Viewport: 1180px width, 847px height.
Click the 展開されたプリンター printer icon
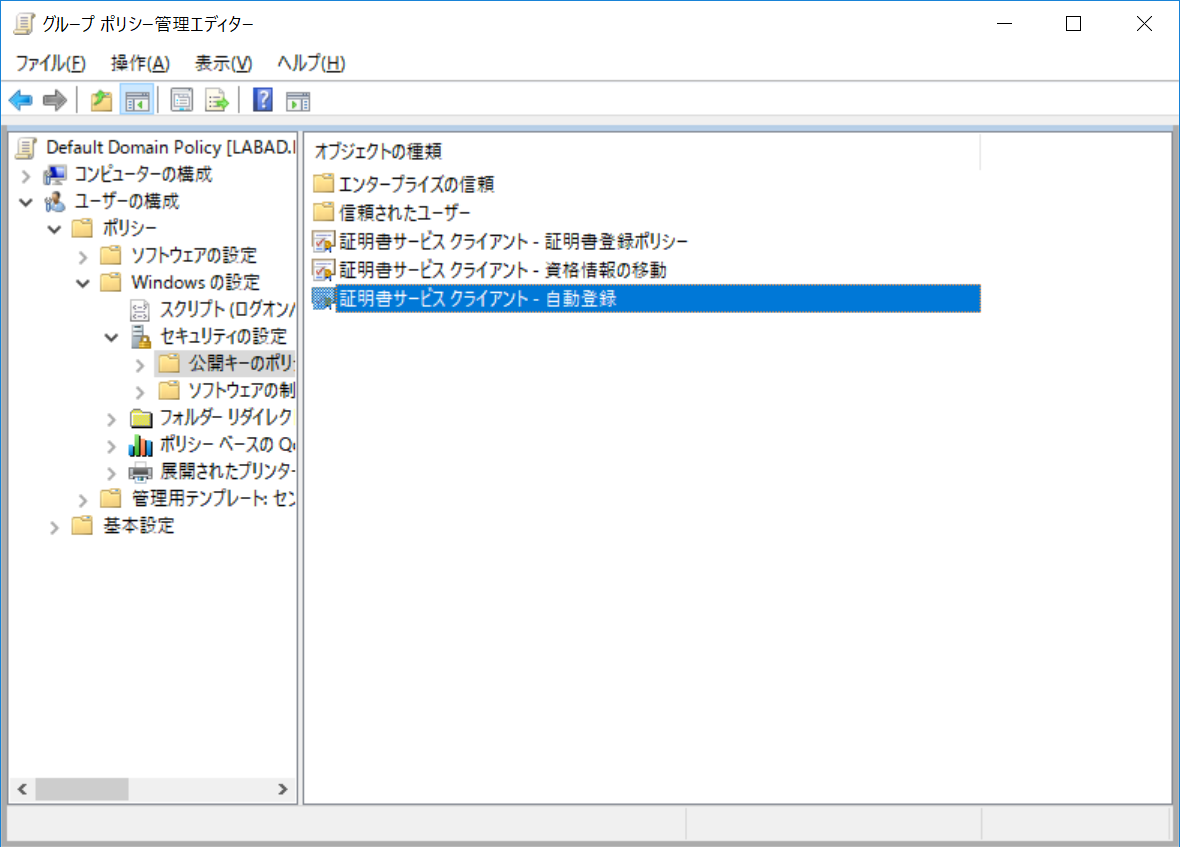[x=140, y=472]
